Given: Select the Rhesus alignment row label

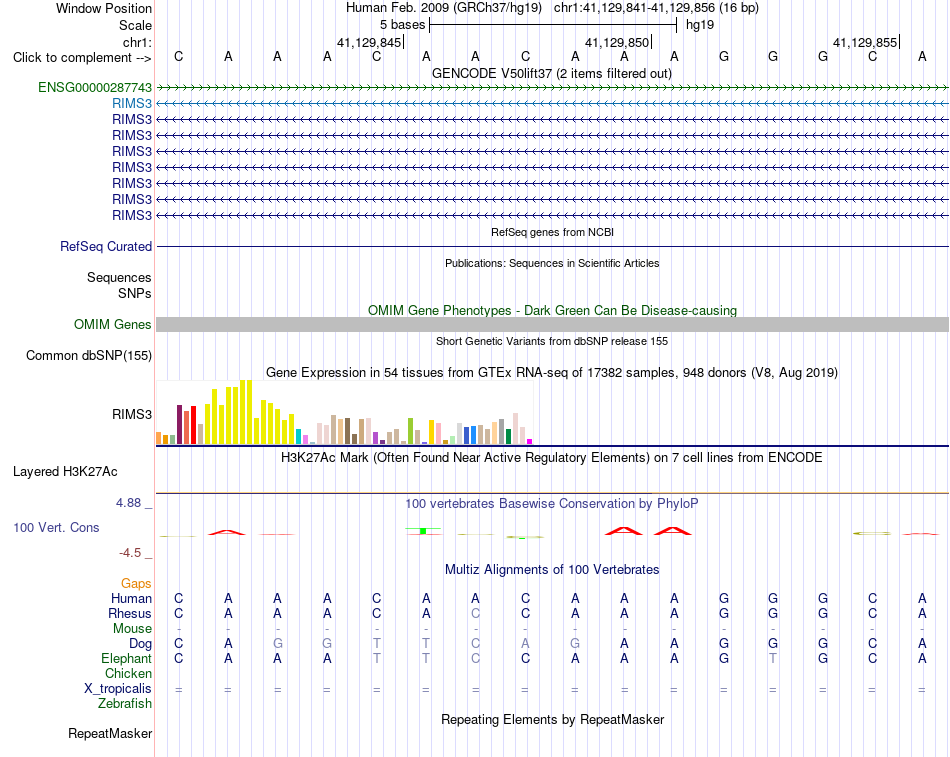Looking at the screenshot, I should pos(130,614).
